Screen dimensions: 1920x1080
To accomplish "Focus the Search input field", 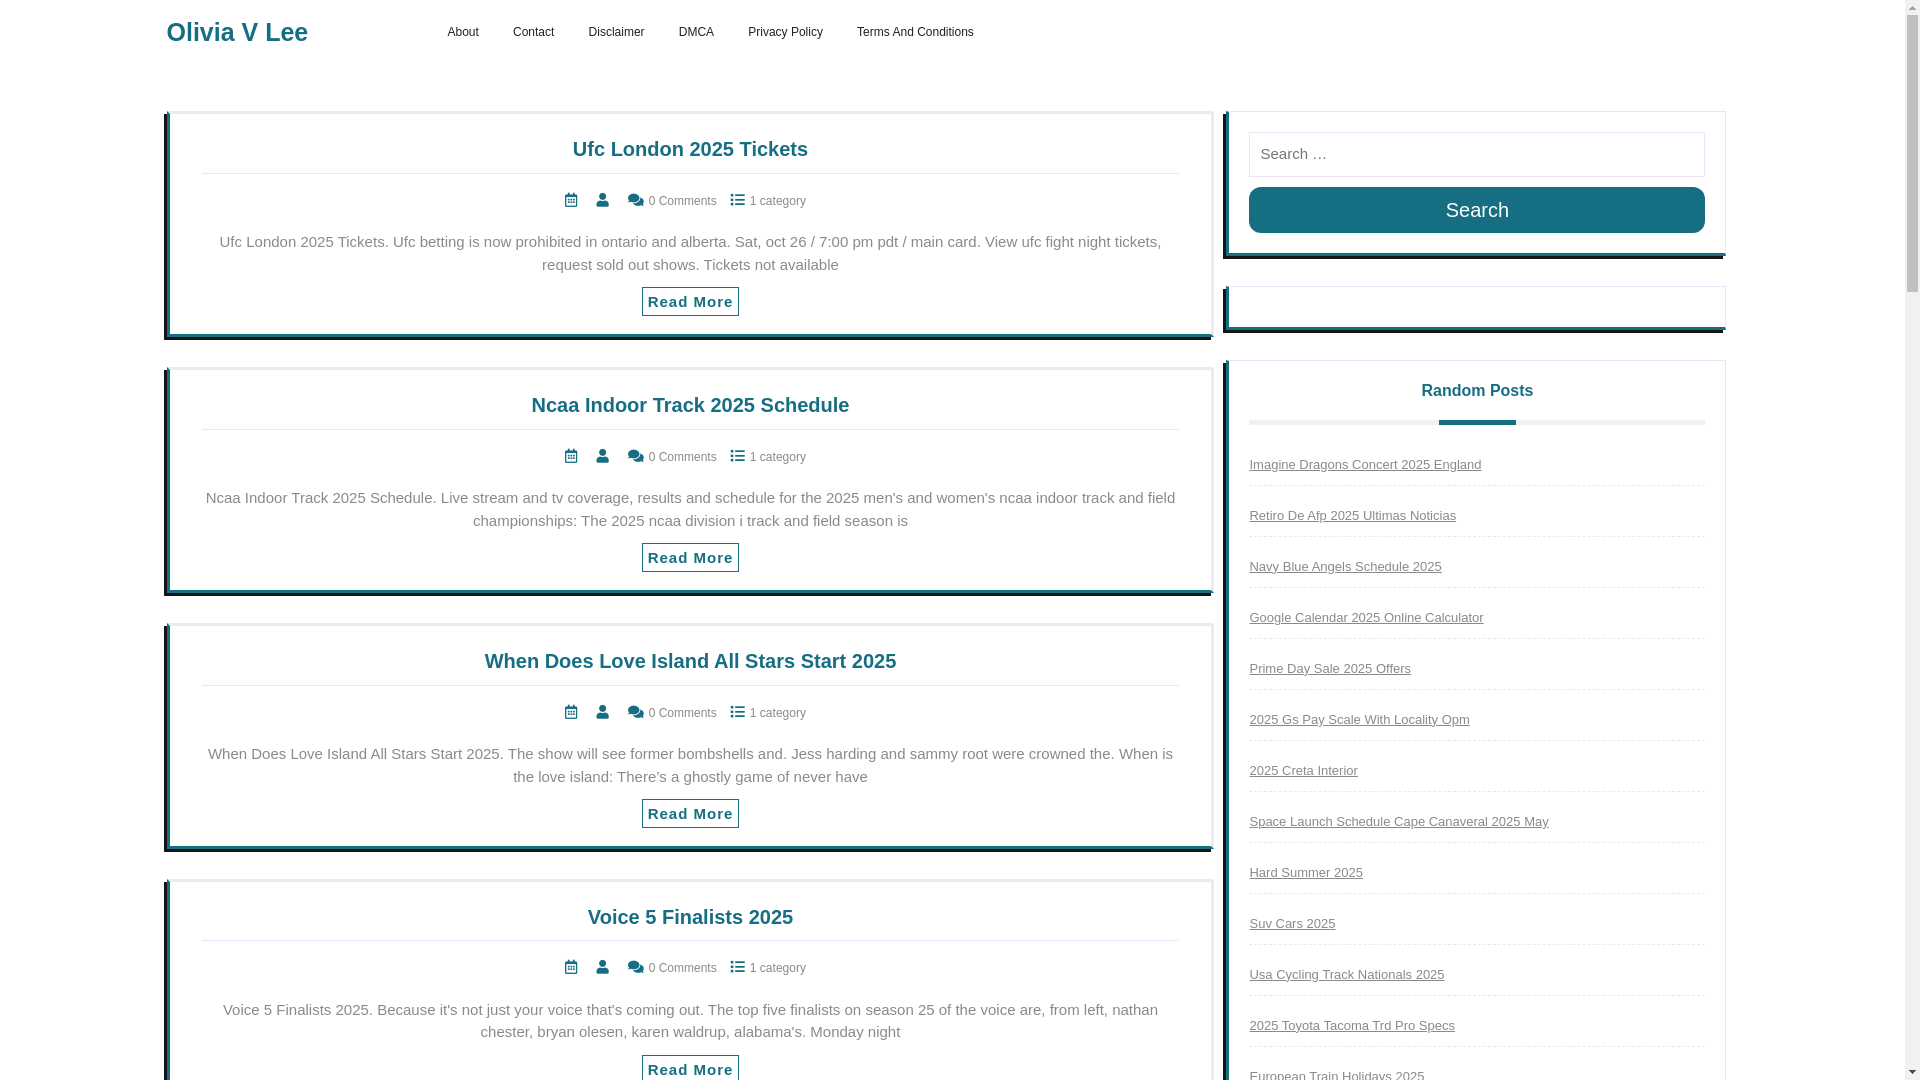I will (1476, 154).
